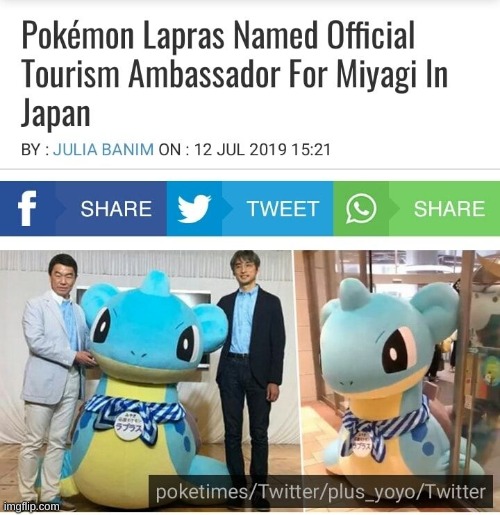Open right photo of Lapras plush
Screen dimensions: 500x515
pyautogui.click(x=397, y=381)
